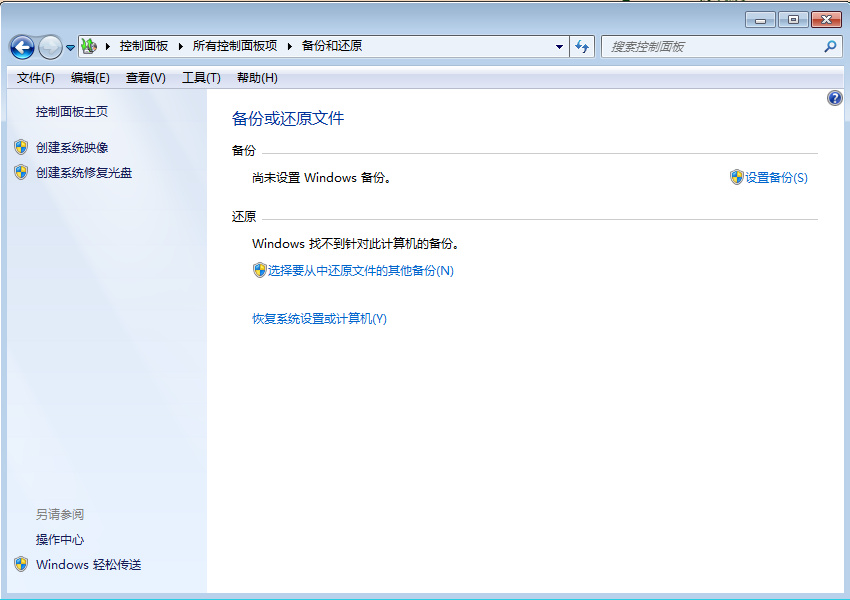Open 创建系统映像 link
Screen dimensions: 850x600
click(72, 147)
